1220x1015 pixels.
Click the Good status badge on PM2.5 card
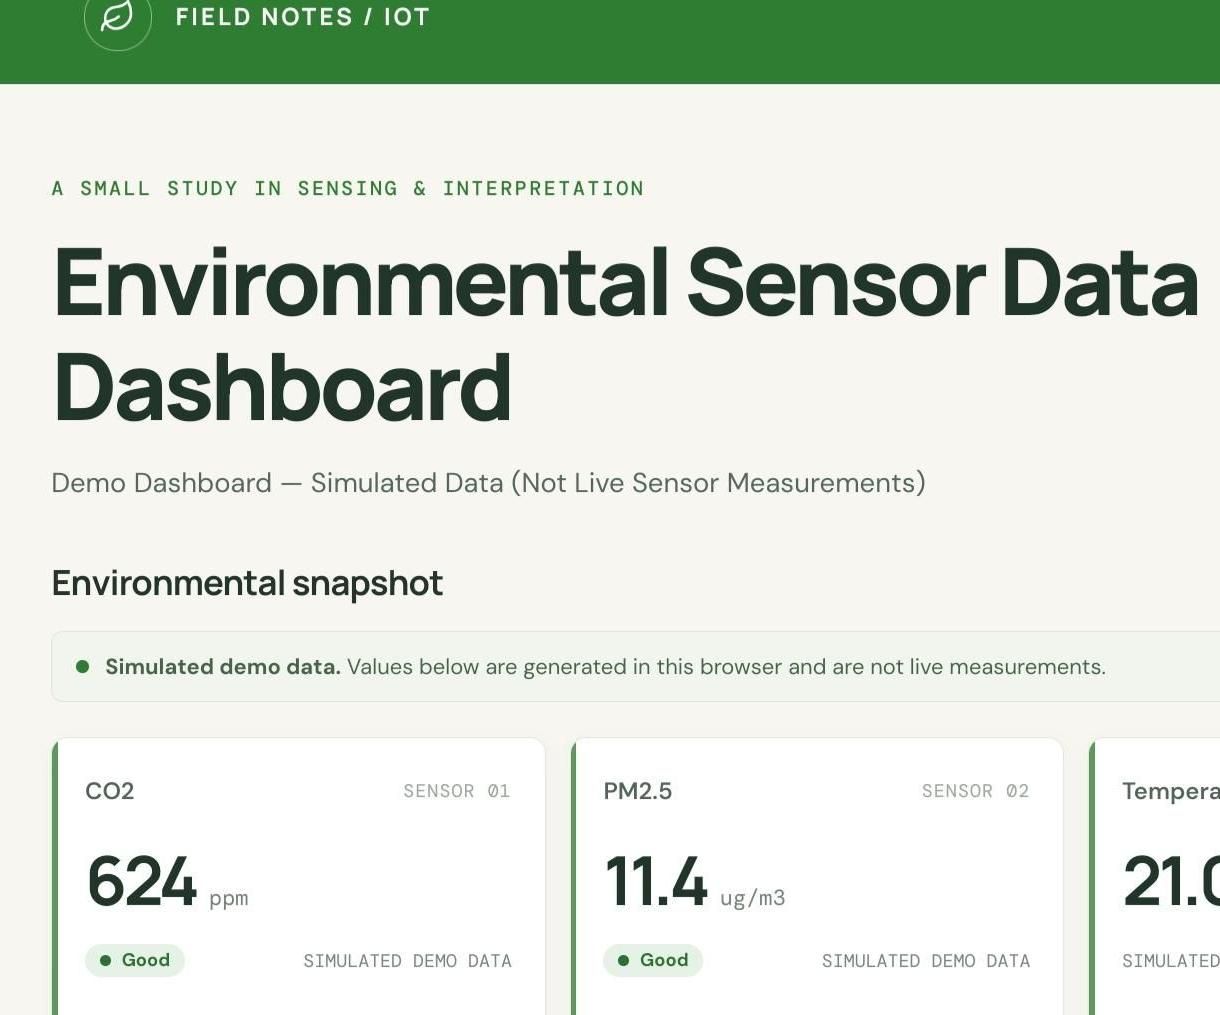tap(653, 960)
